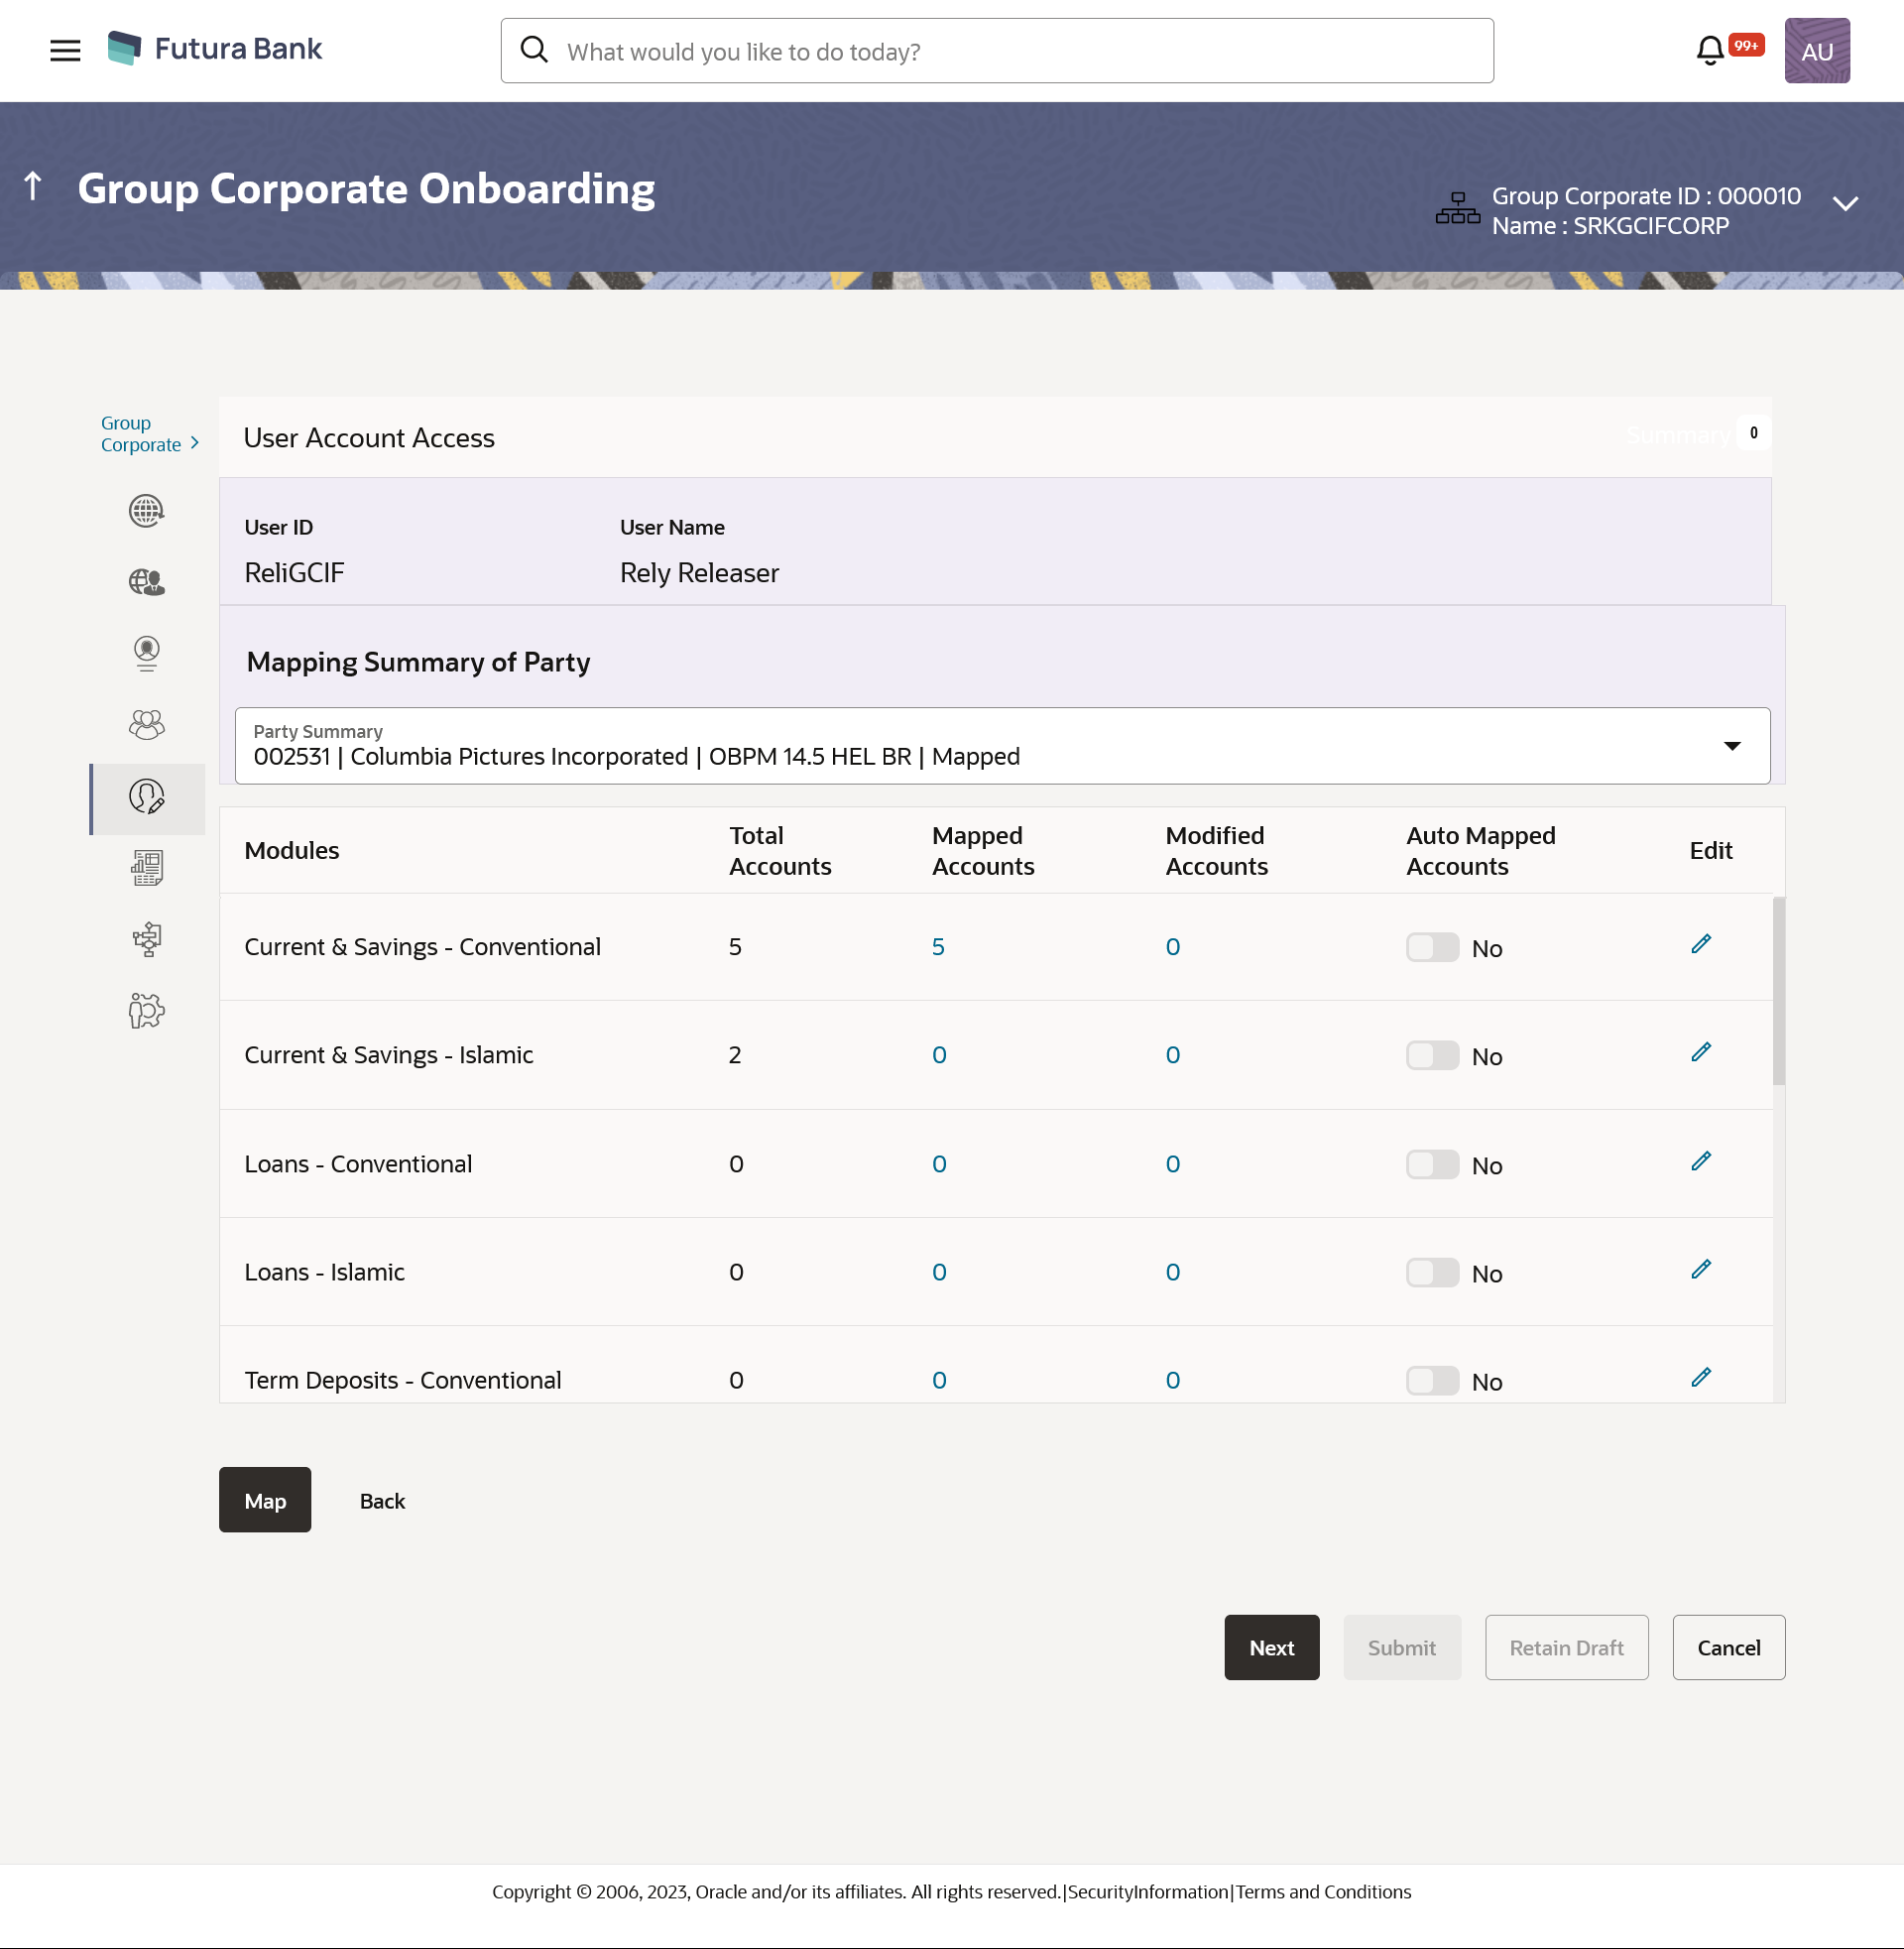Open the globe sidebar step icon
Screen dimensions: 1904x1949
point(146,511)
